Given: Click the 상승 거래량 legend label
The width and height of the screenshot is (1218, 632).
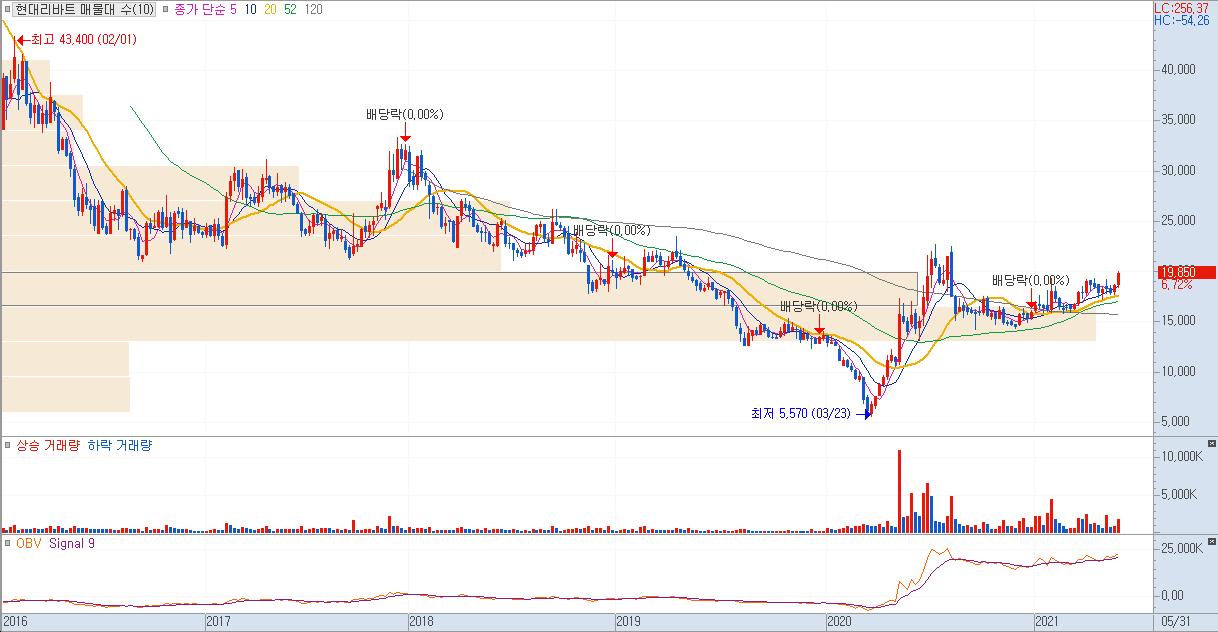Looking at the screenshot, I should click(x=47, y=446).
